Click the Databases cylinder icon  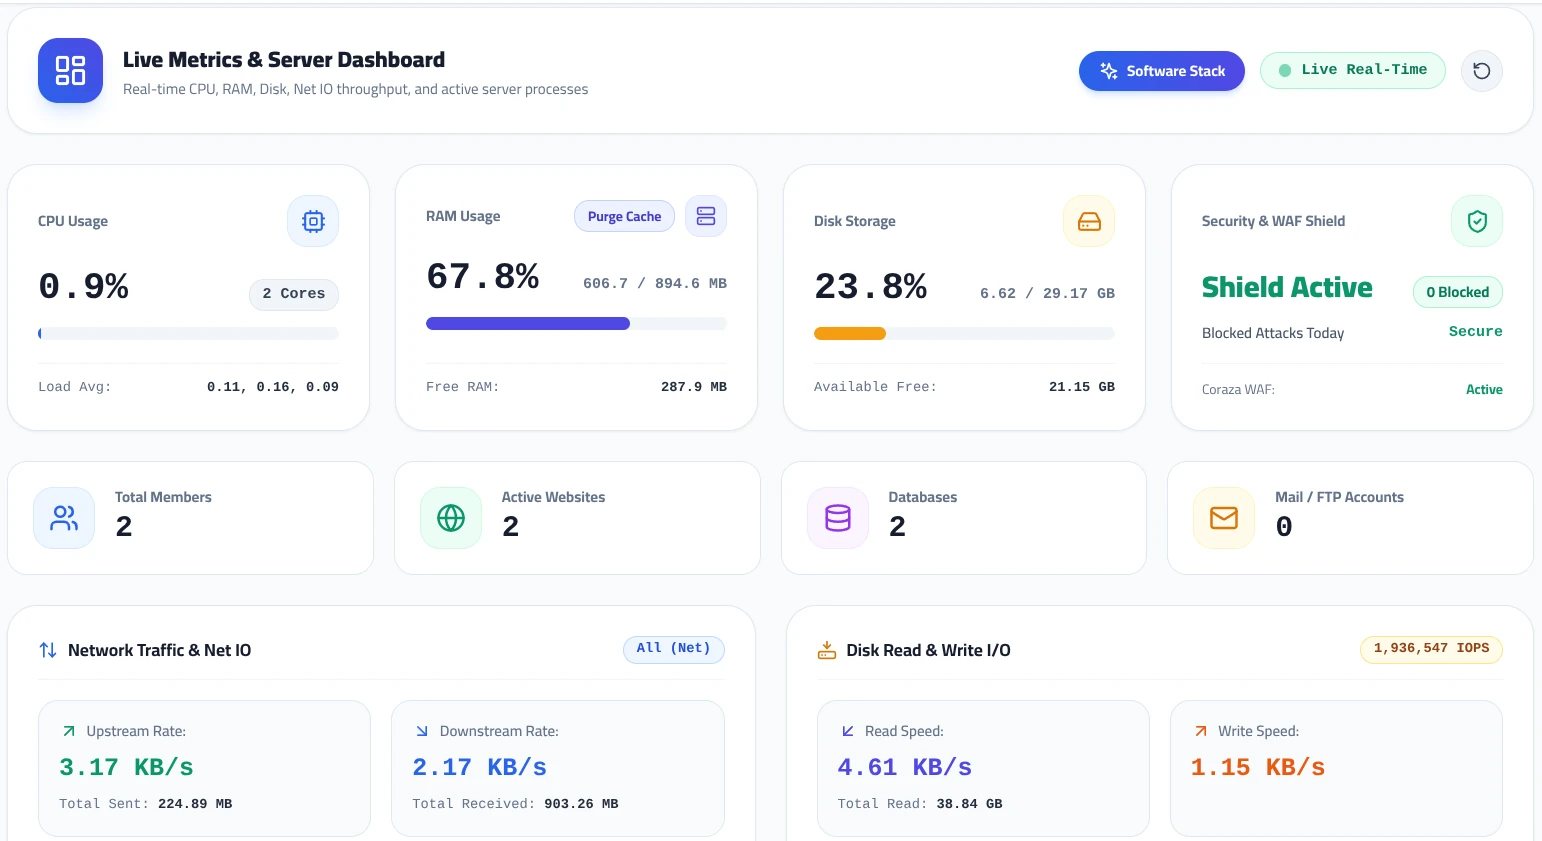point(838,518)
